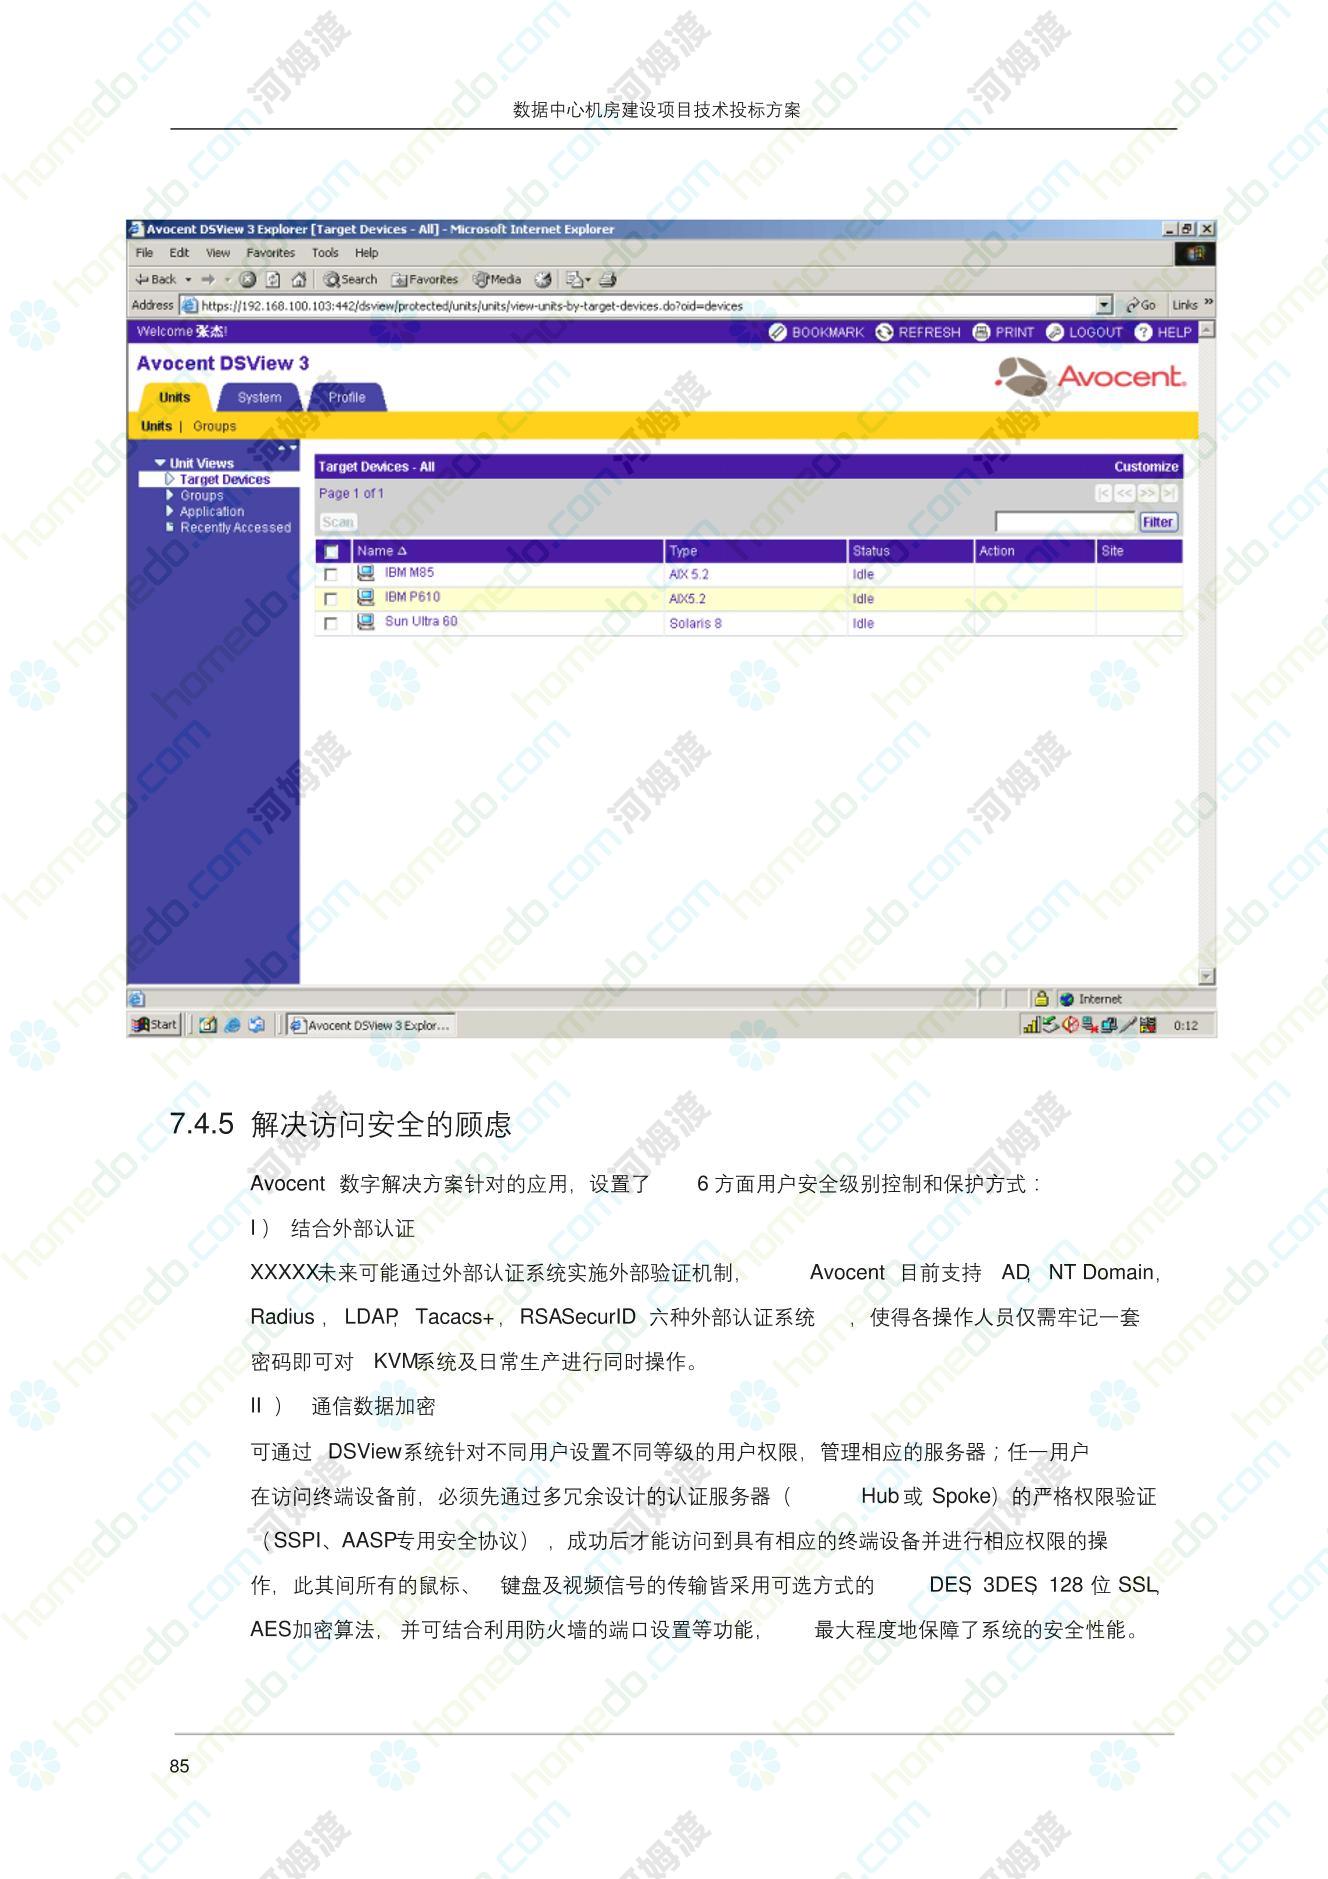
Task: Switch to the Profile tab
Action: [x=347, y=397]
